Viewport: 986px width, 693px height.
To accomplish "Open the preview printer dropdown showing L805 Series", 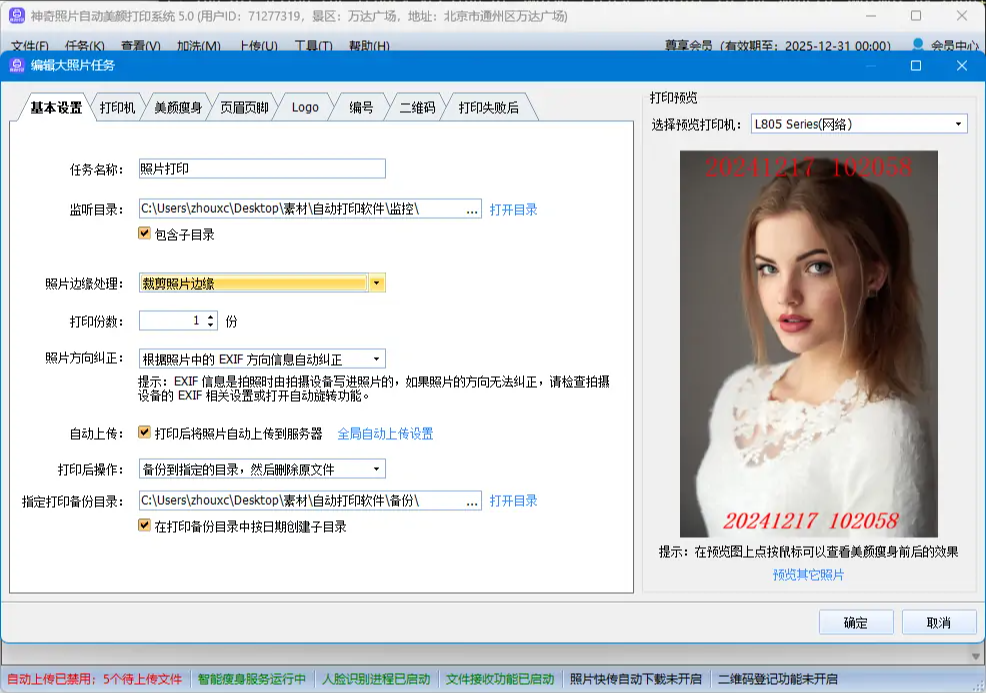I will (x=961, y=123).
